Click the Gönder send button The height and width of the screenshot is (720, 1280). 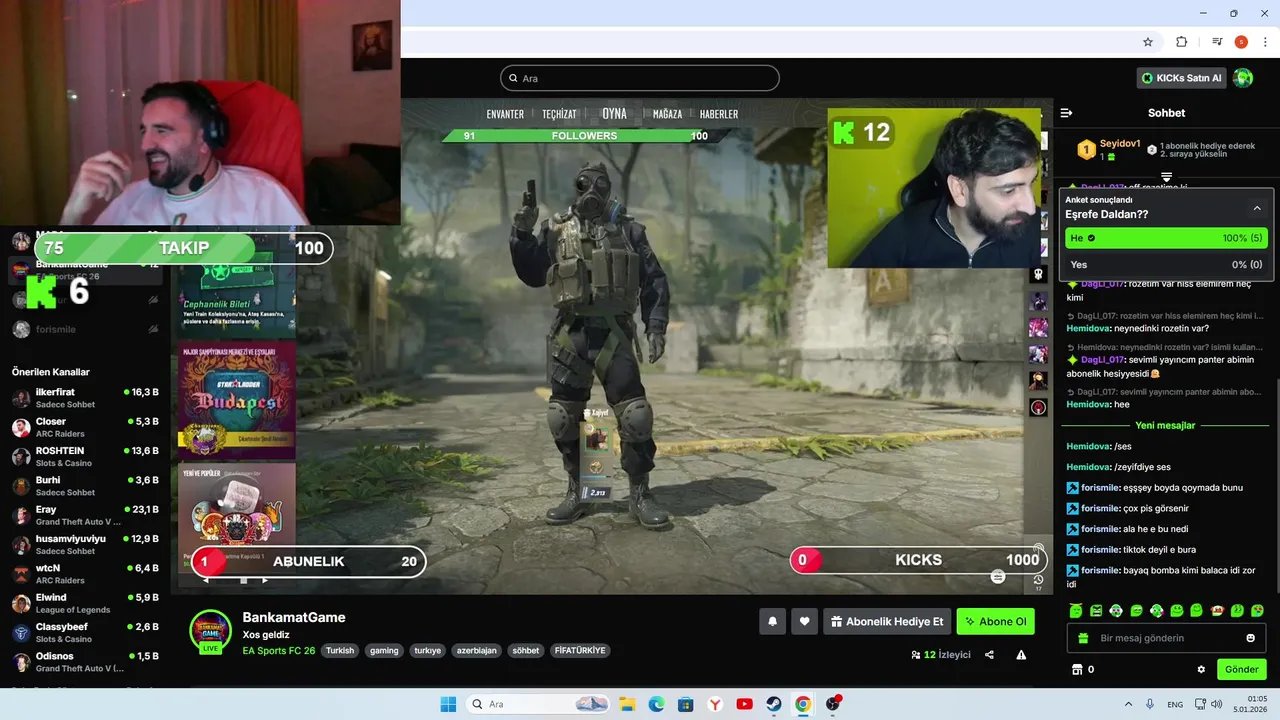coord(1241,669)
